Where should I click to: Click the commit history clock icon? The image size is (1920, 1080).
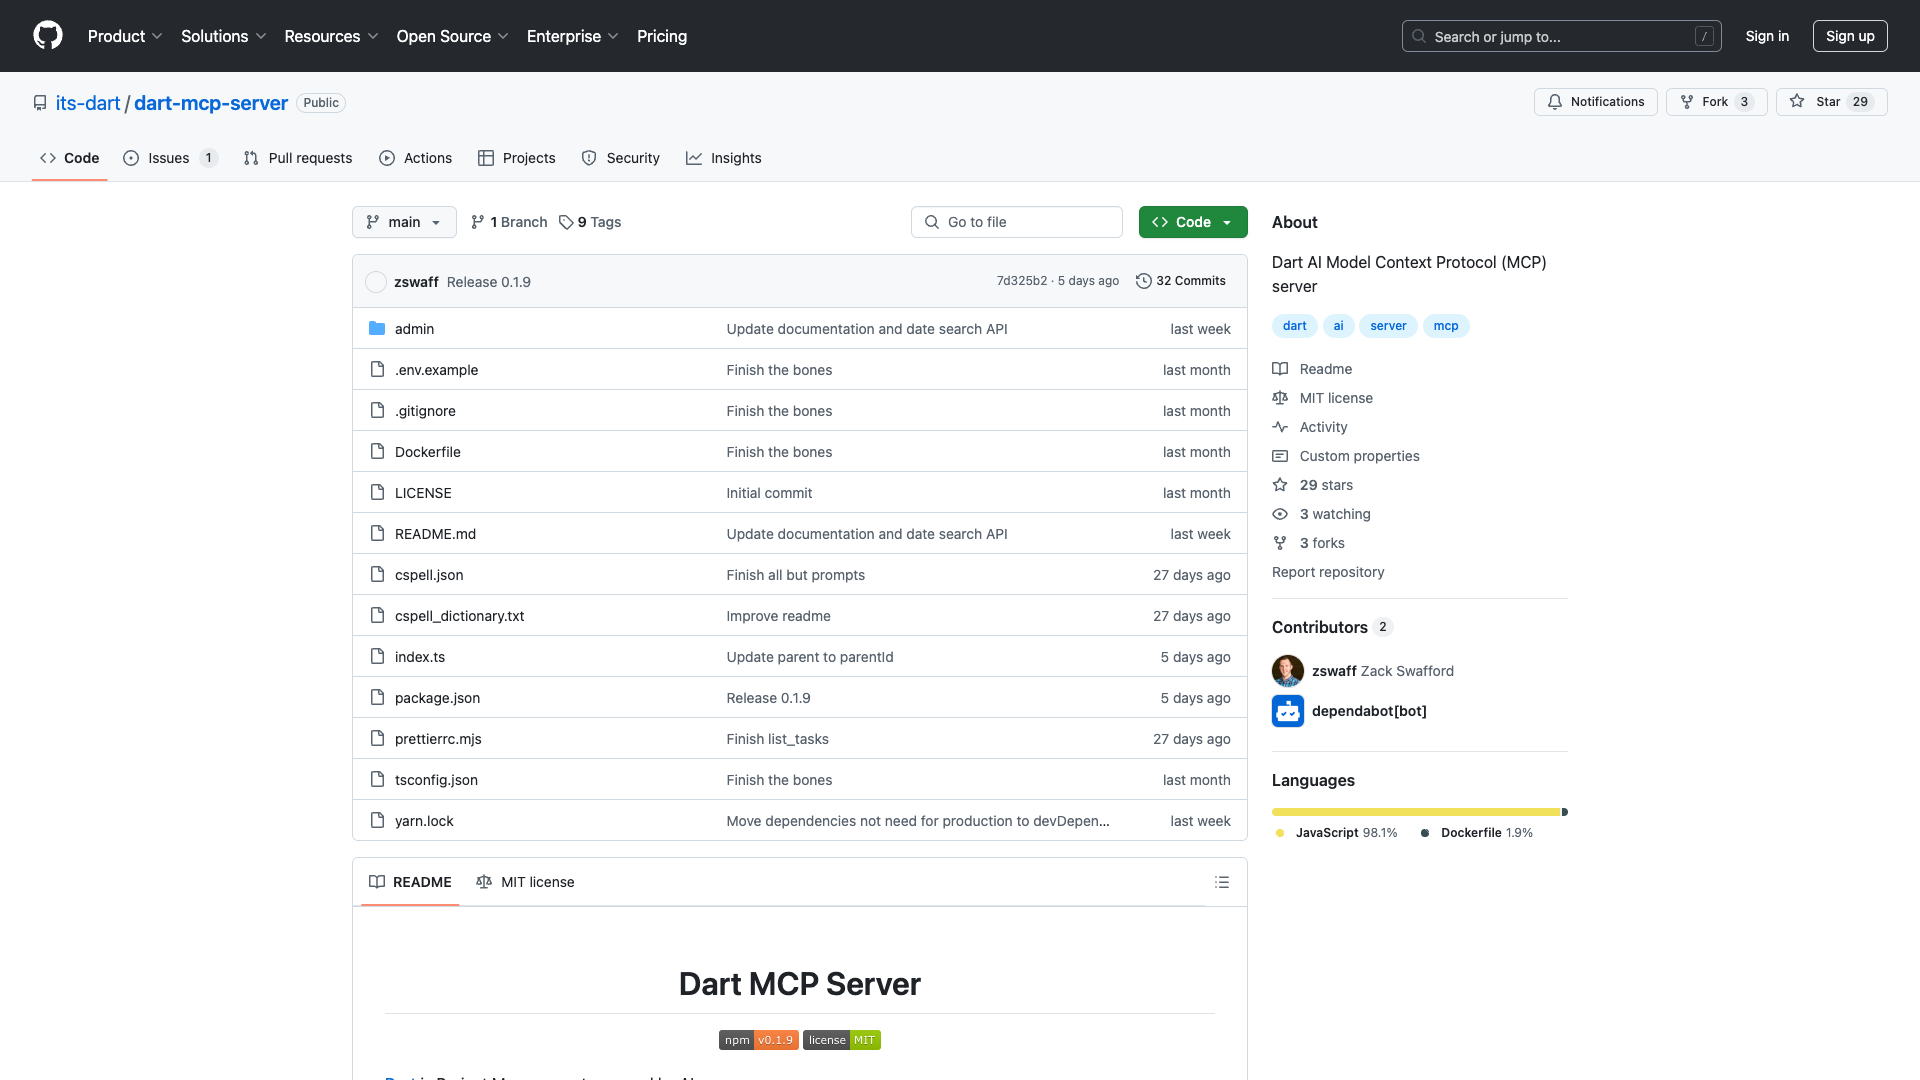click(x=1144, y=281)
